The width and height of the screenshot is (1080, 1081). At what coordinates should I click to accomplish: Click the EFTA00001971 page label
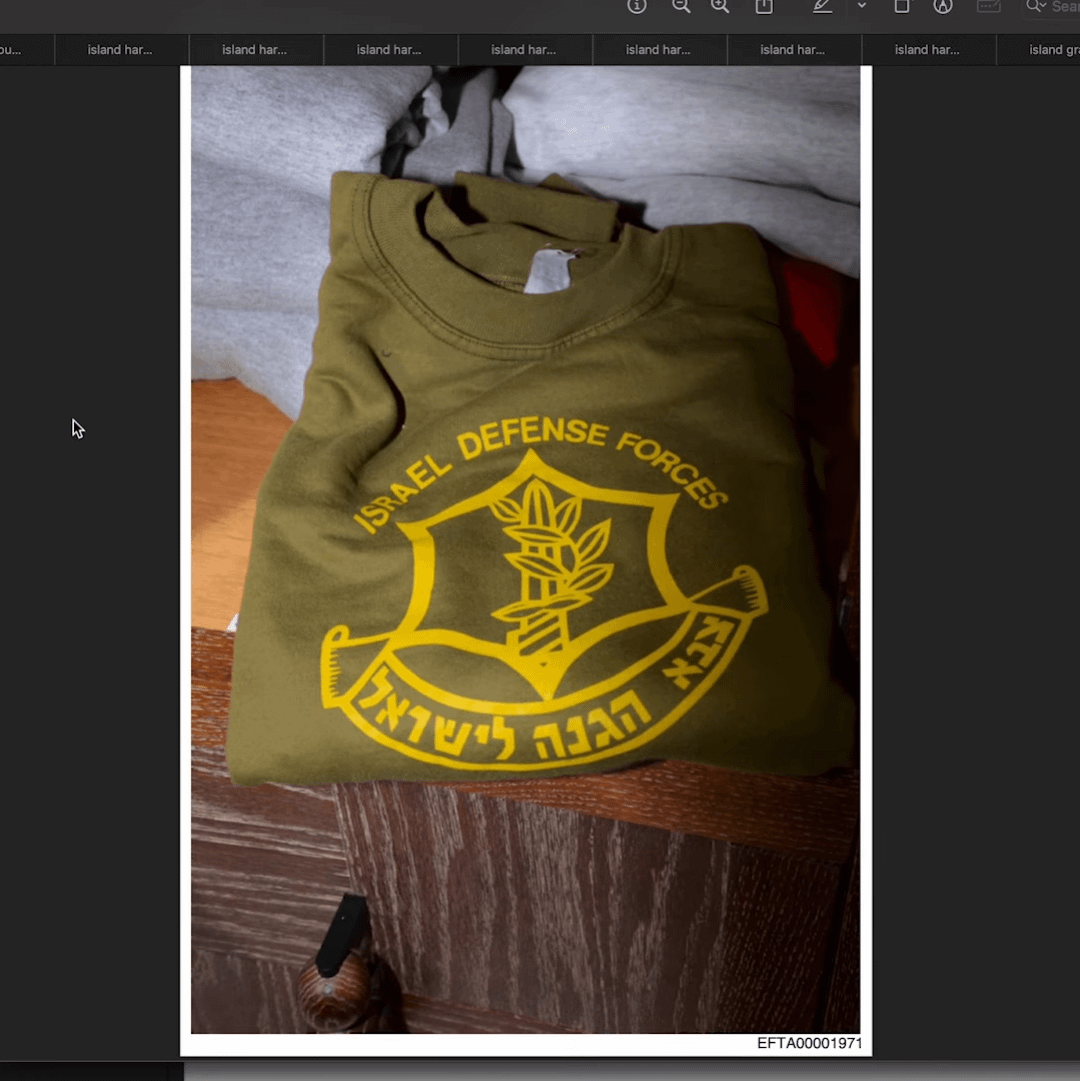(x=809, y=1043)
